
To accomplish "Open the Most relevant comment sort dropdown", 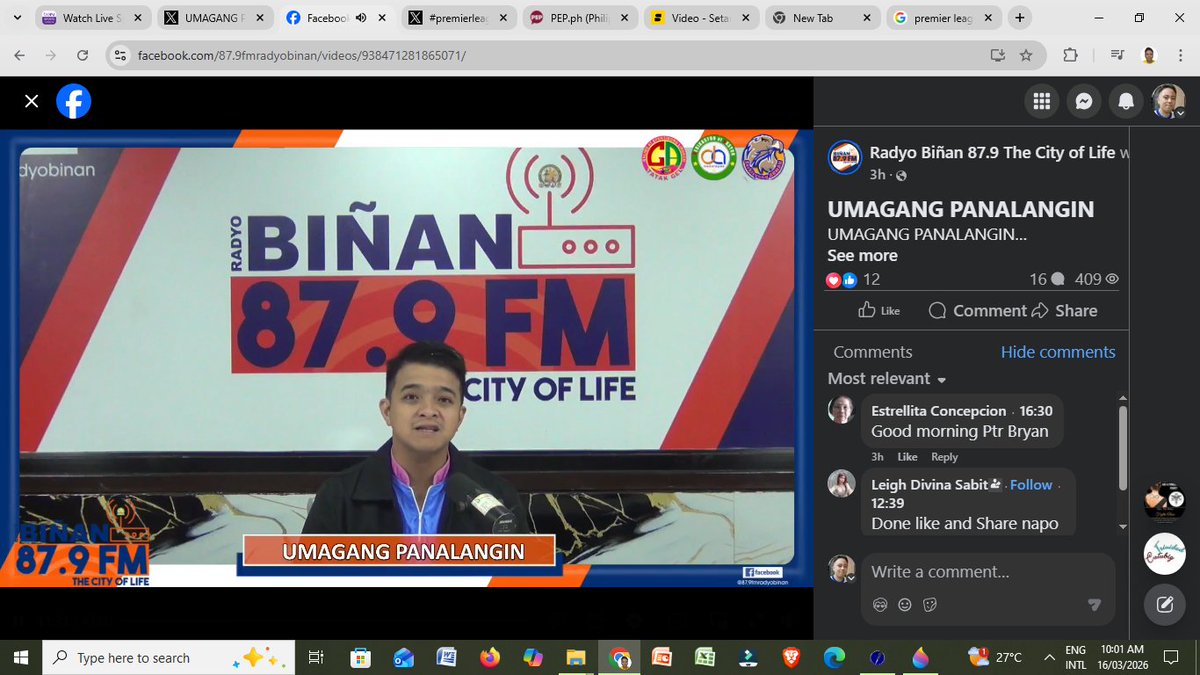I will [x=887, y=379].
